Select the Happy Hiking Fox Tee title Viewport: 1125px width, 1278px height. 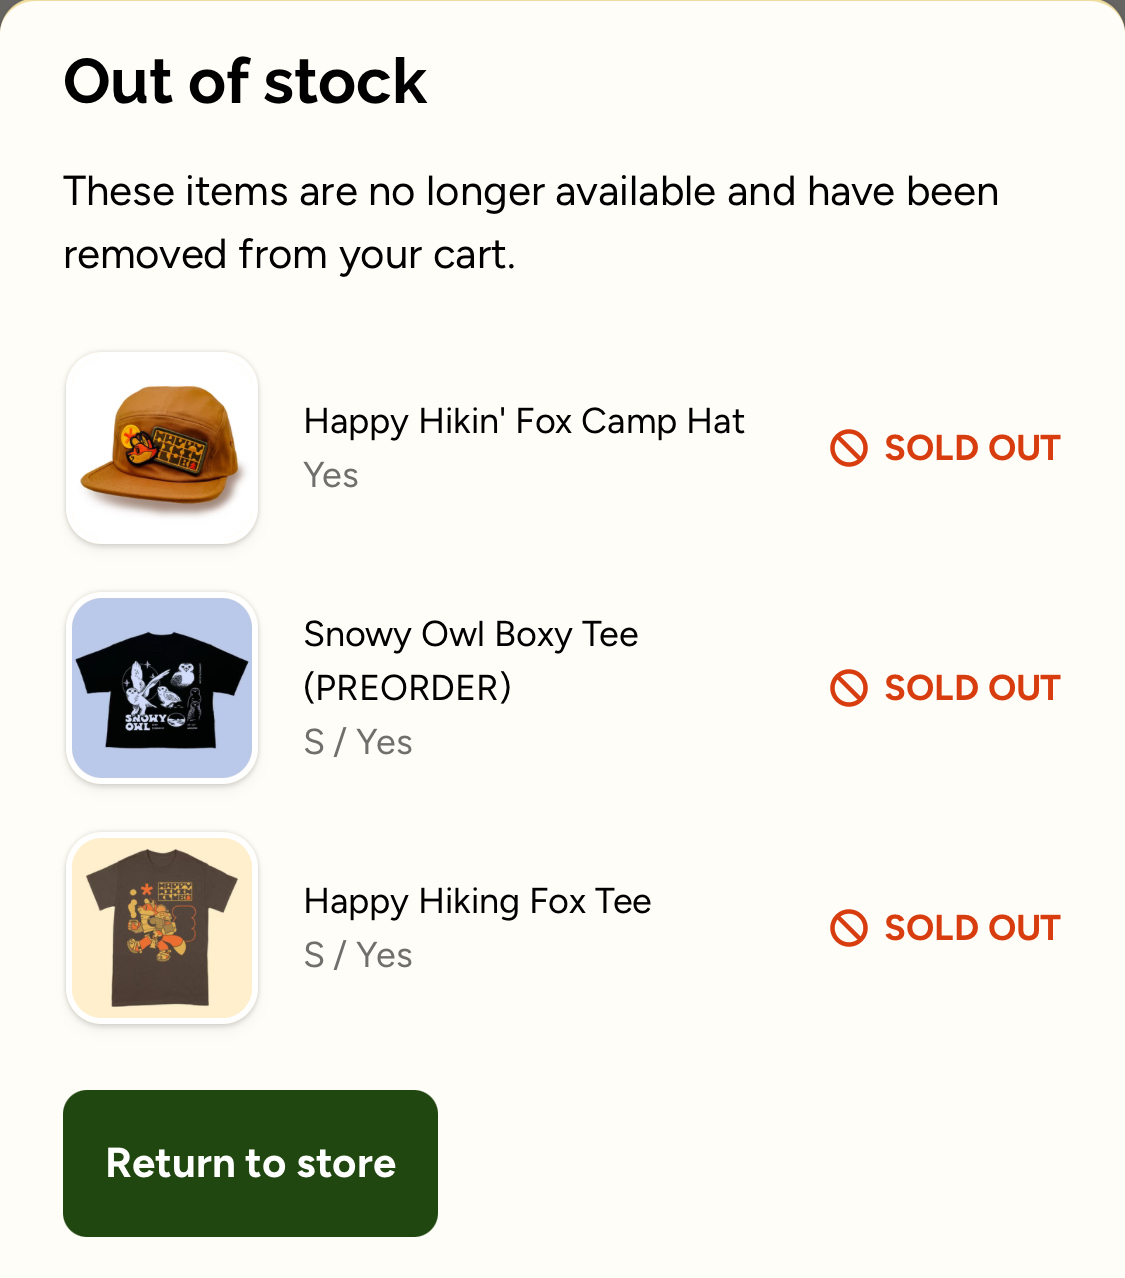click(478, 902)
